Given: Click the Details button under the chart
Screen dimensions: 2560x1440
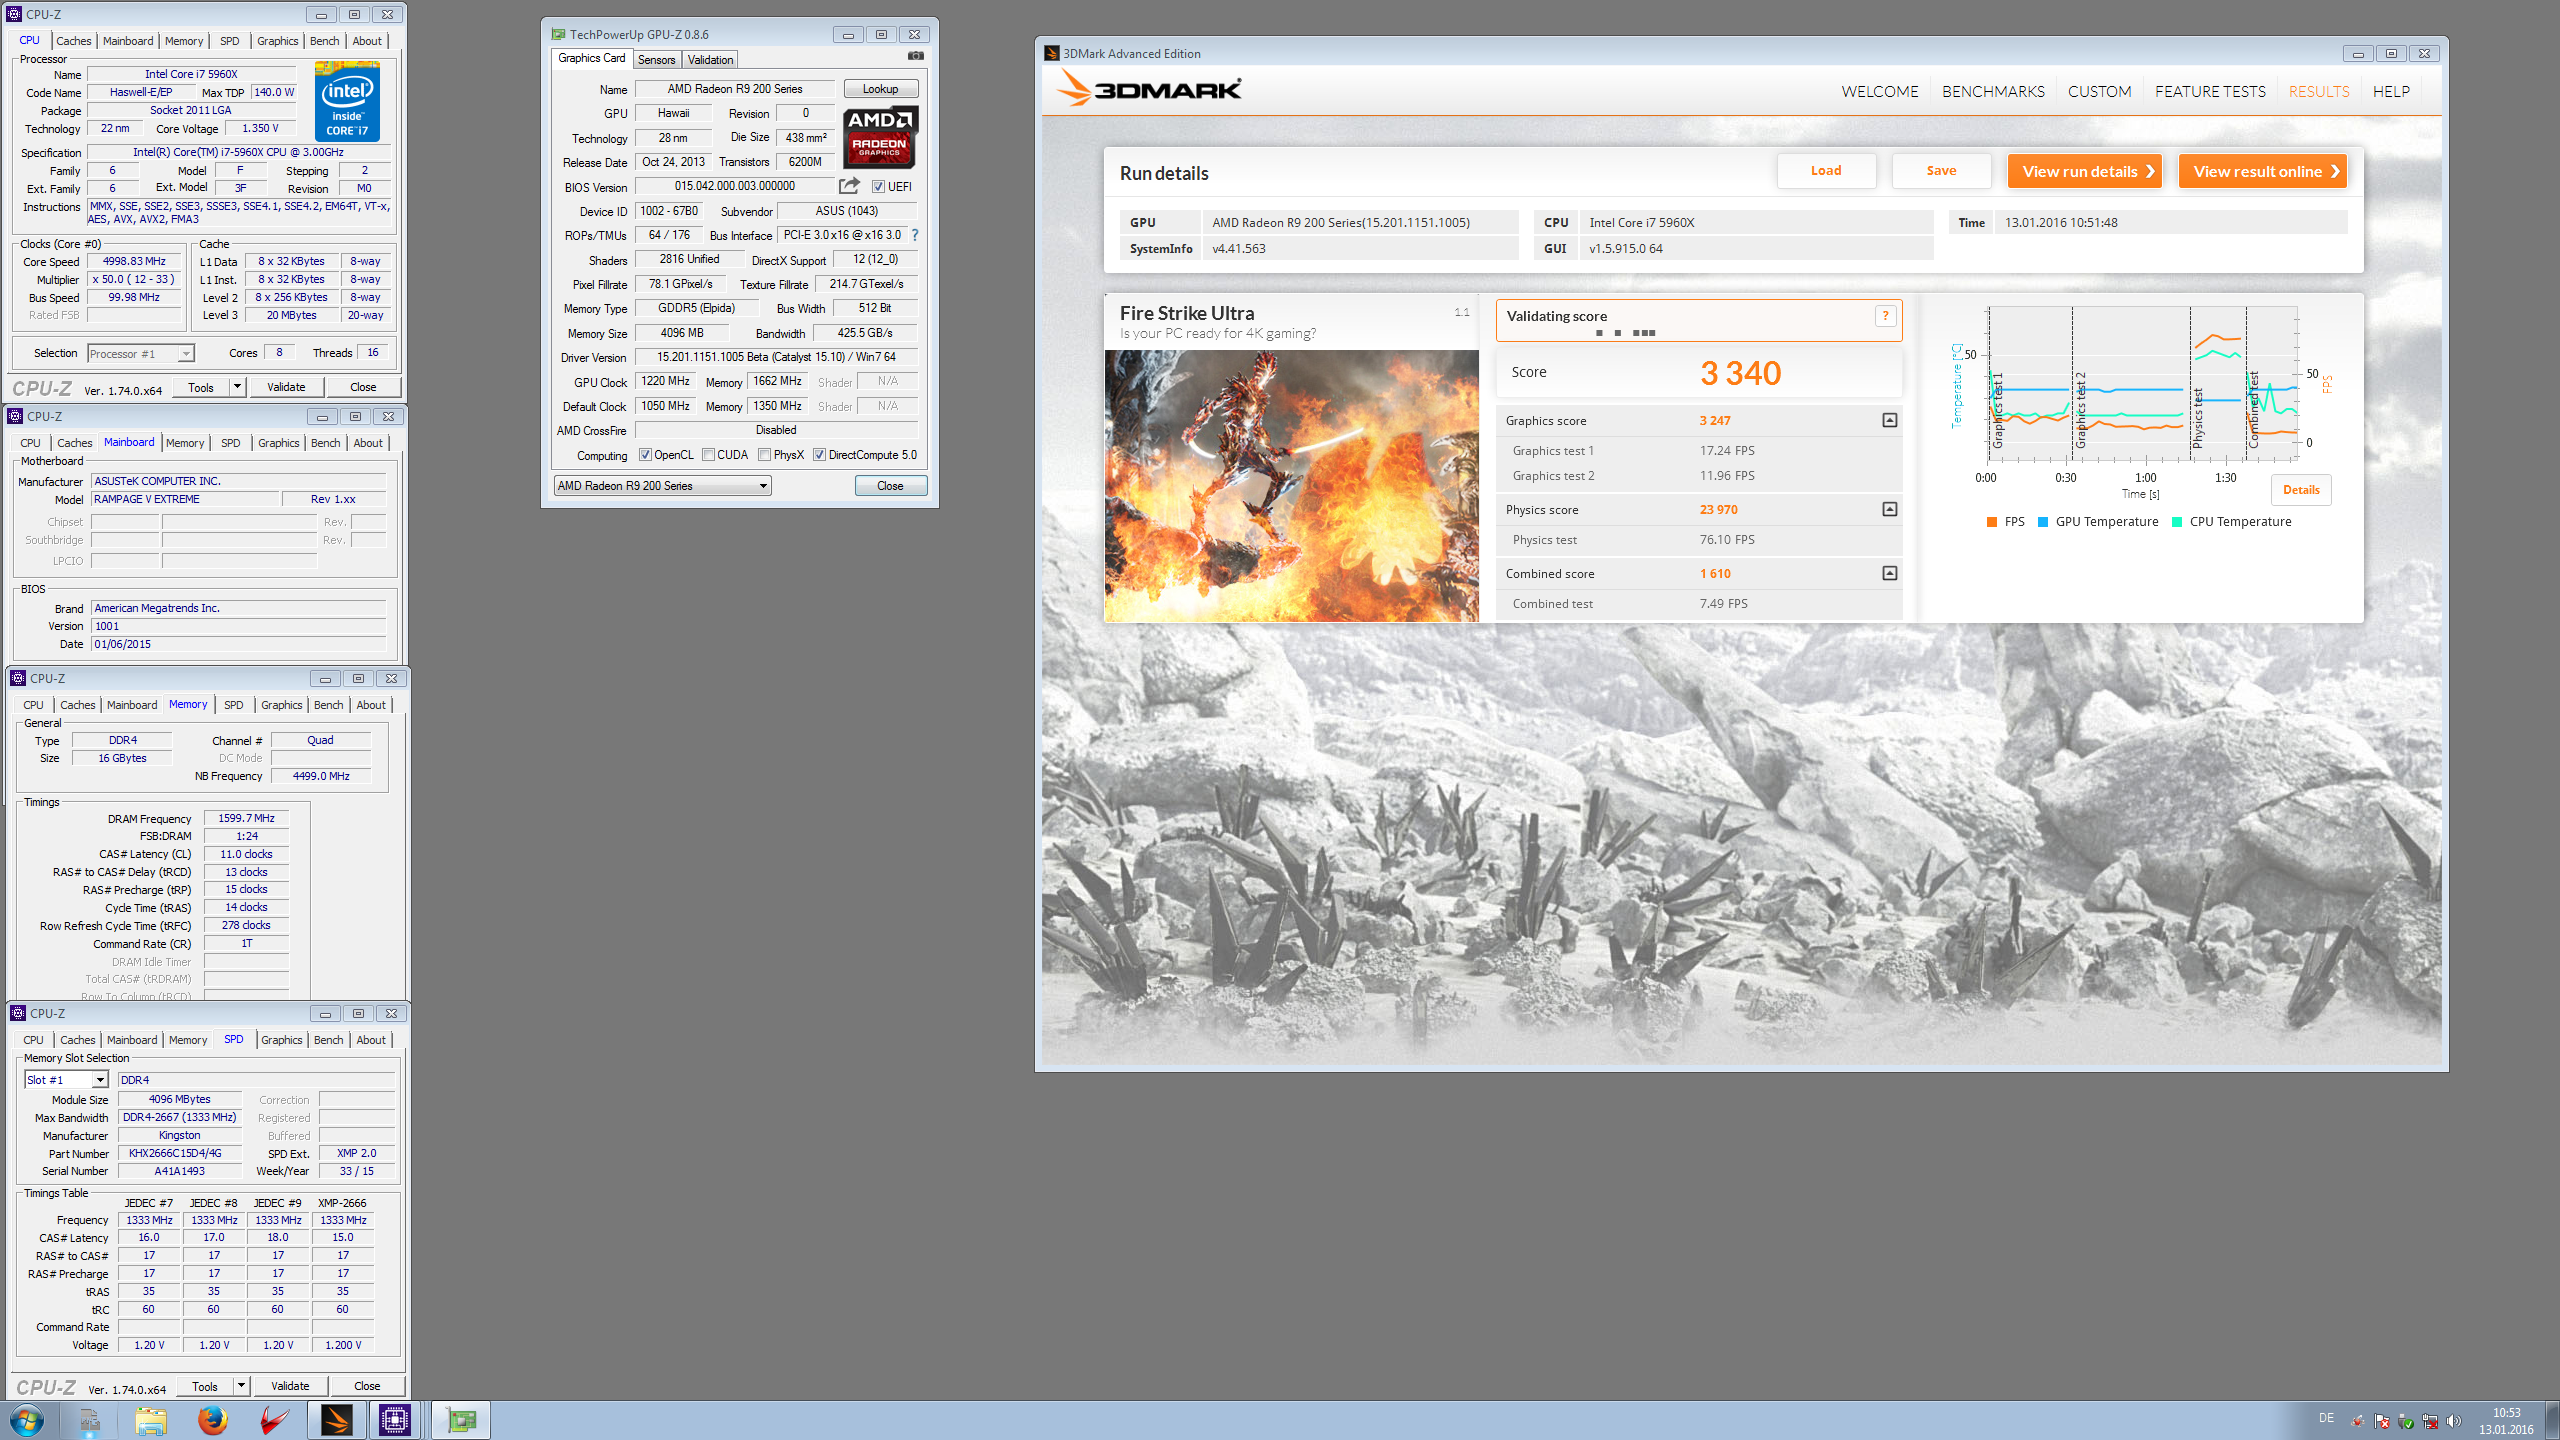Looking at the screenshot, I should tap(2301, 490).
